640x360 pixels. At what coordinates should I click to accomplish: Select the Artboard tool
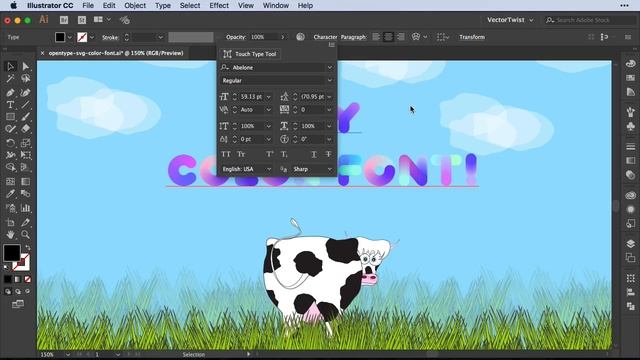click(x=11, y=222)
